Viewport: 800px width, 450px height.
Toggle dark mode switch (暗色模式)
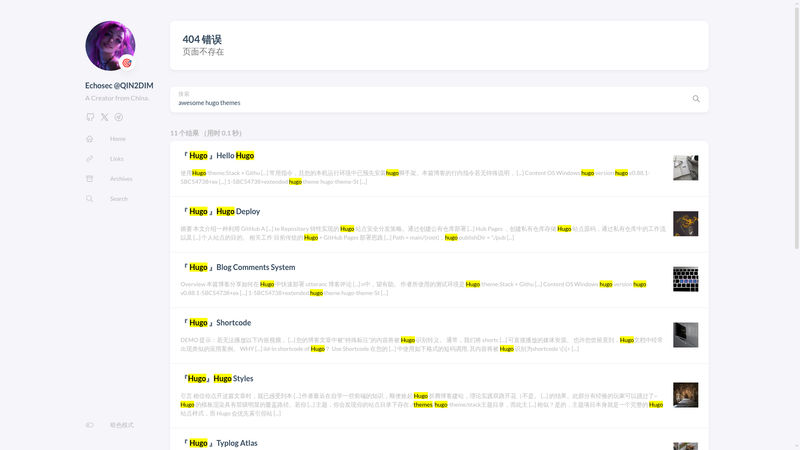coord(89,425)
